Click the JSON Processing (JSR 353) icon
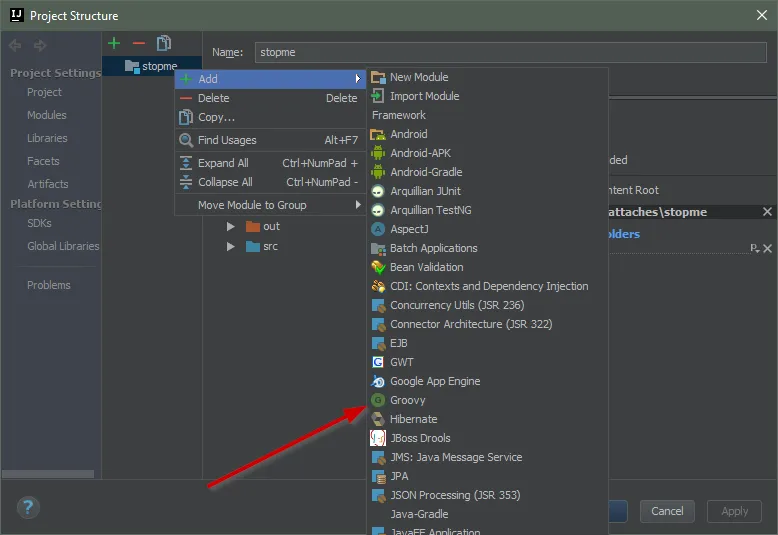 (378, 495)
